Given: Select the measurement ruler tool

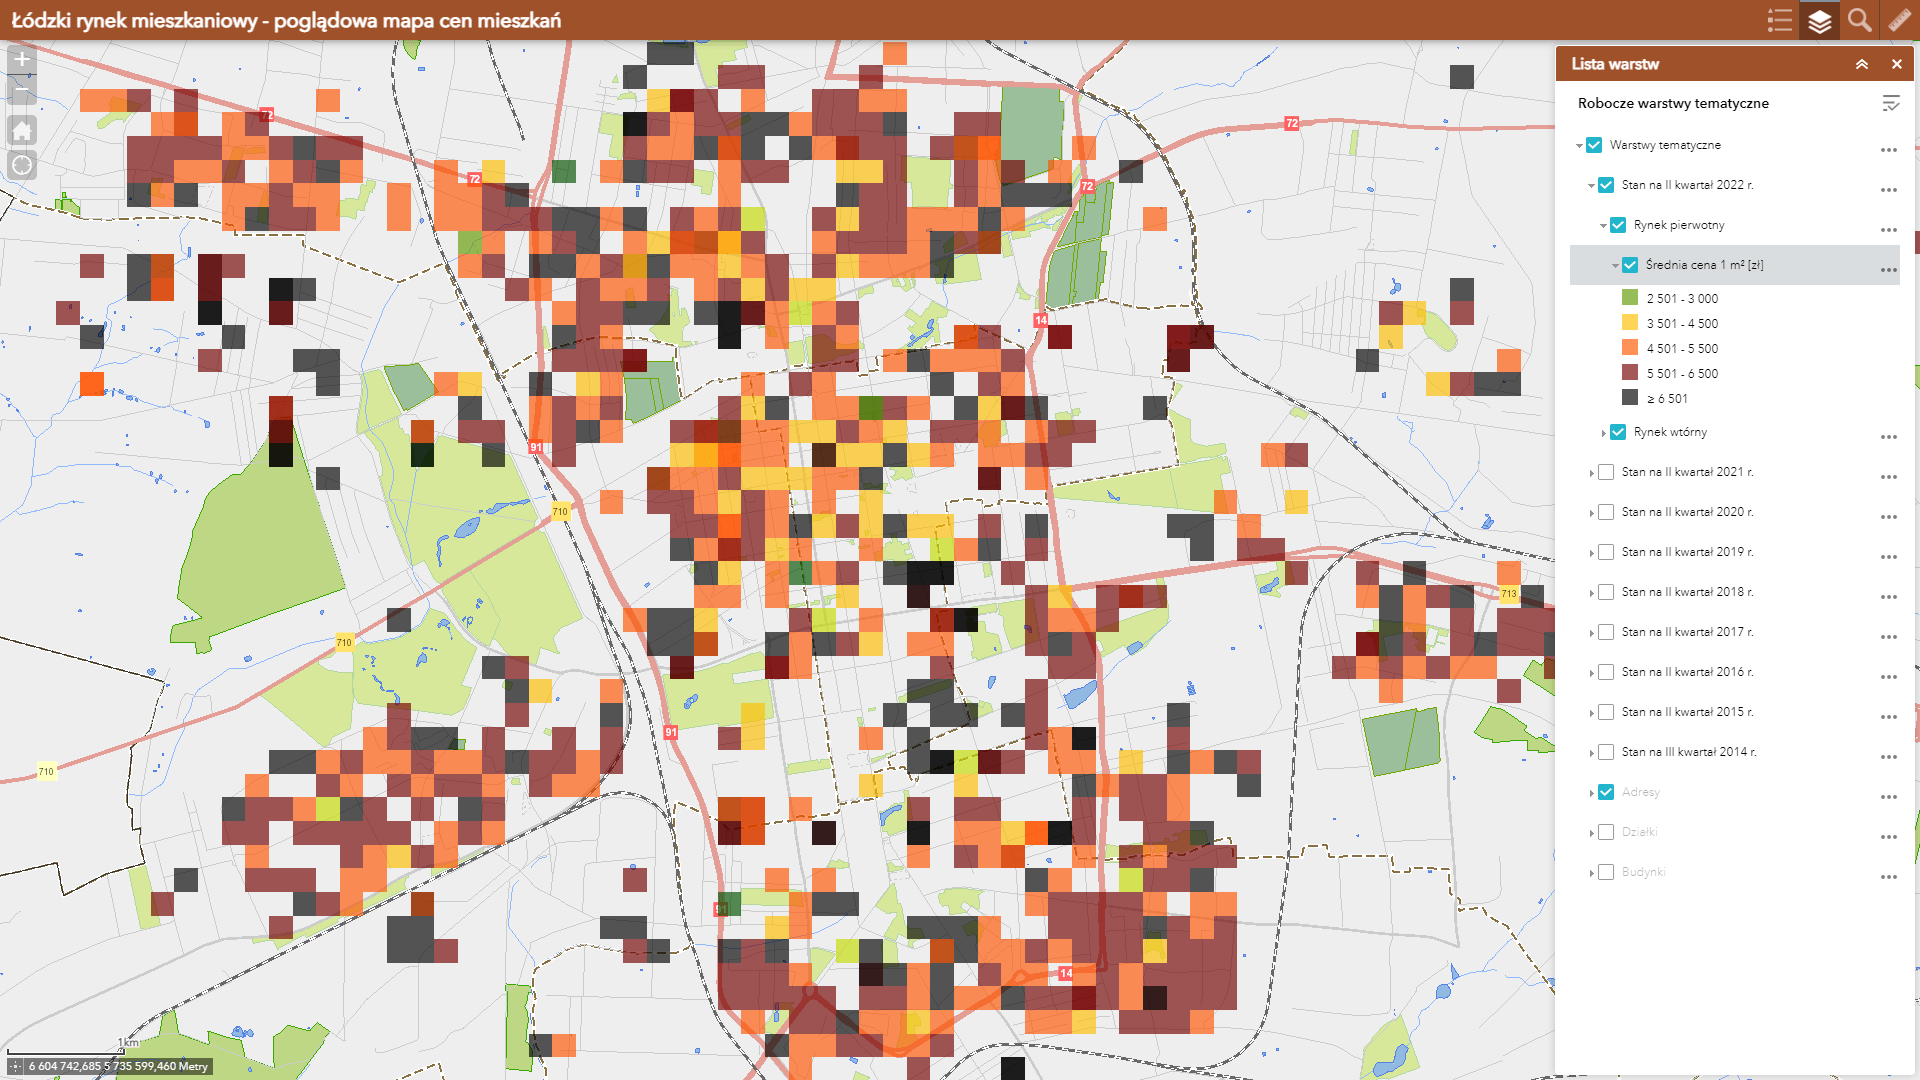Looking at the screenshot, I should (x=1899, y=20).
